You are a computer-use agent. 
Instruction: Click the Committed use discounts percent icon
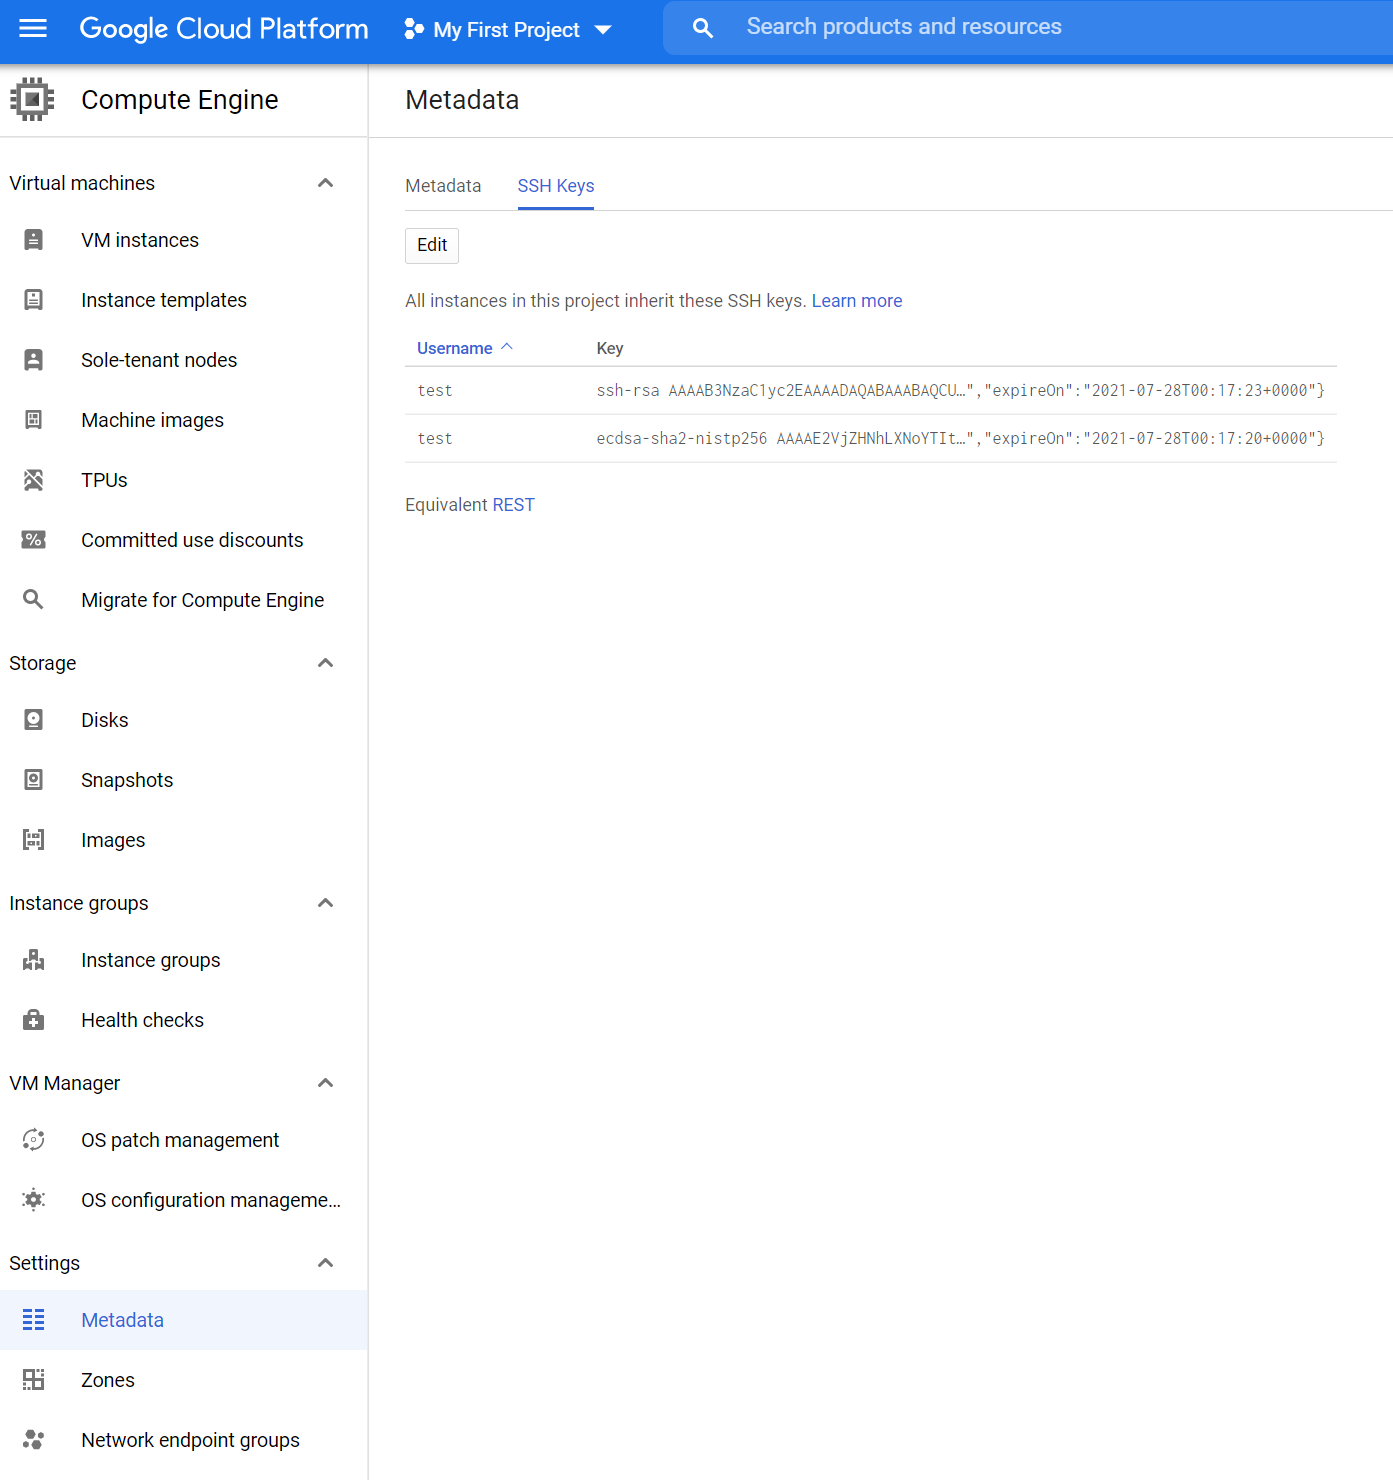click(x=33, y=540)
